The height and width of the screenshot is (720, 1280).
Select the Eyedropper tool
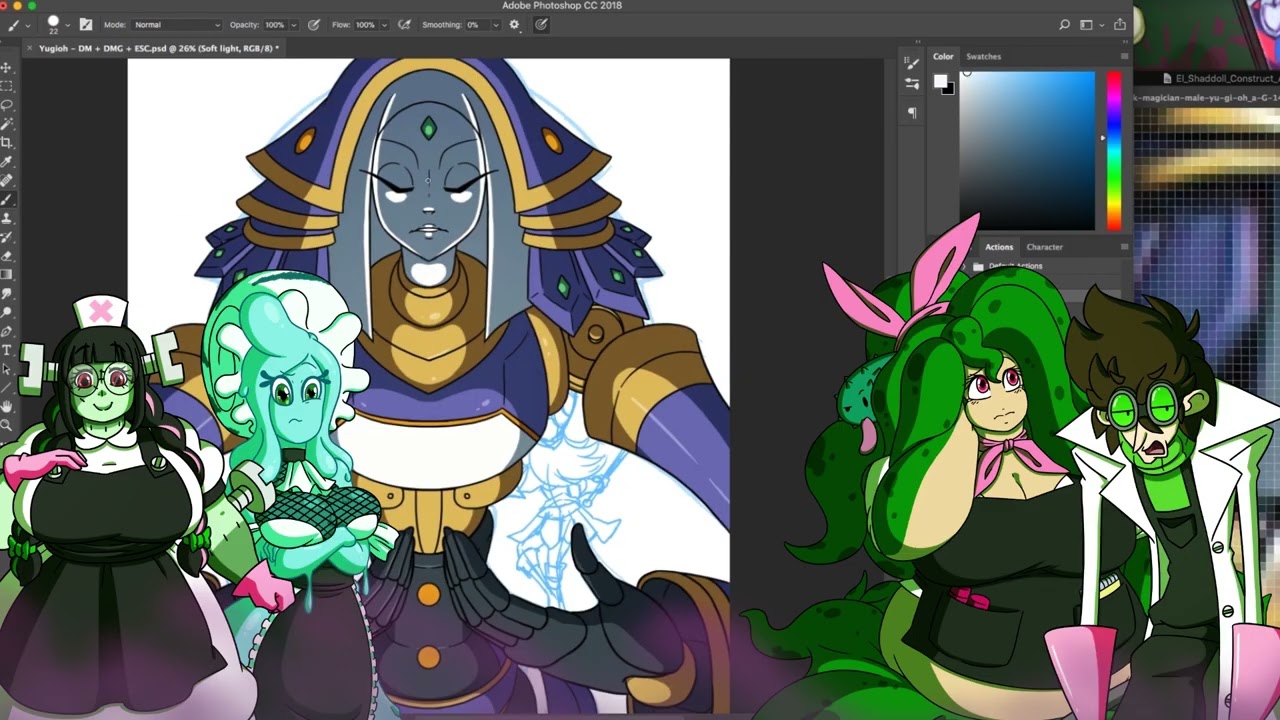point(6,162)
